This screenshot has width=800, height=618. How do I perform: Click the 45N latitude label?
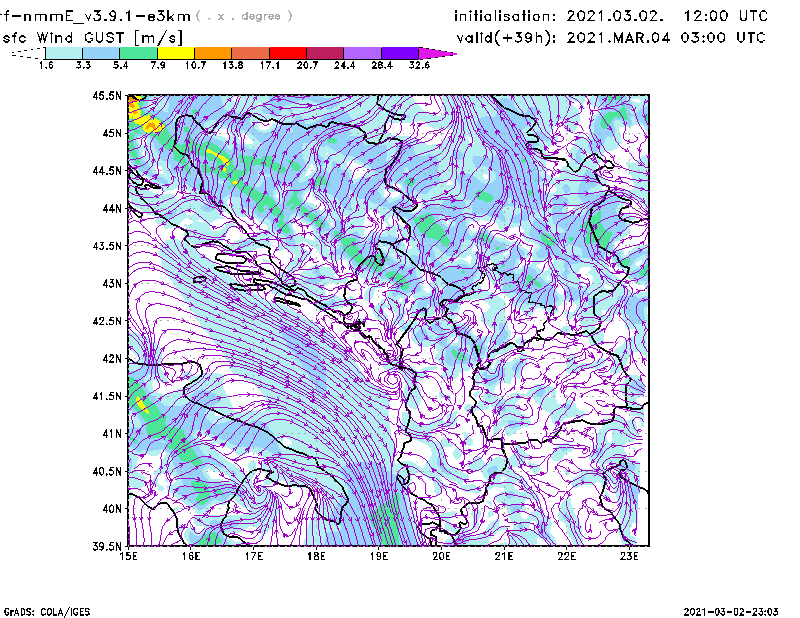[x=112, y=133]
